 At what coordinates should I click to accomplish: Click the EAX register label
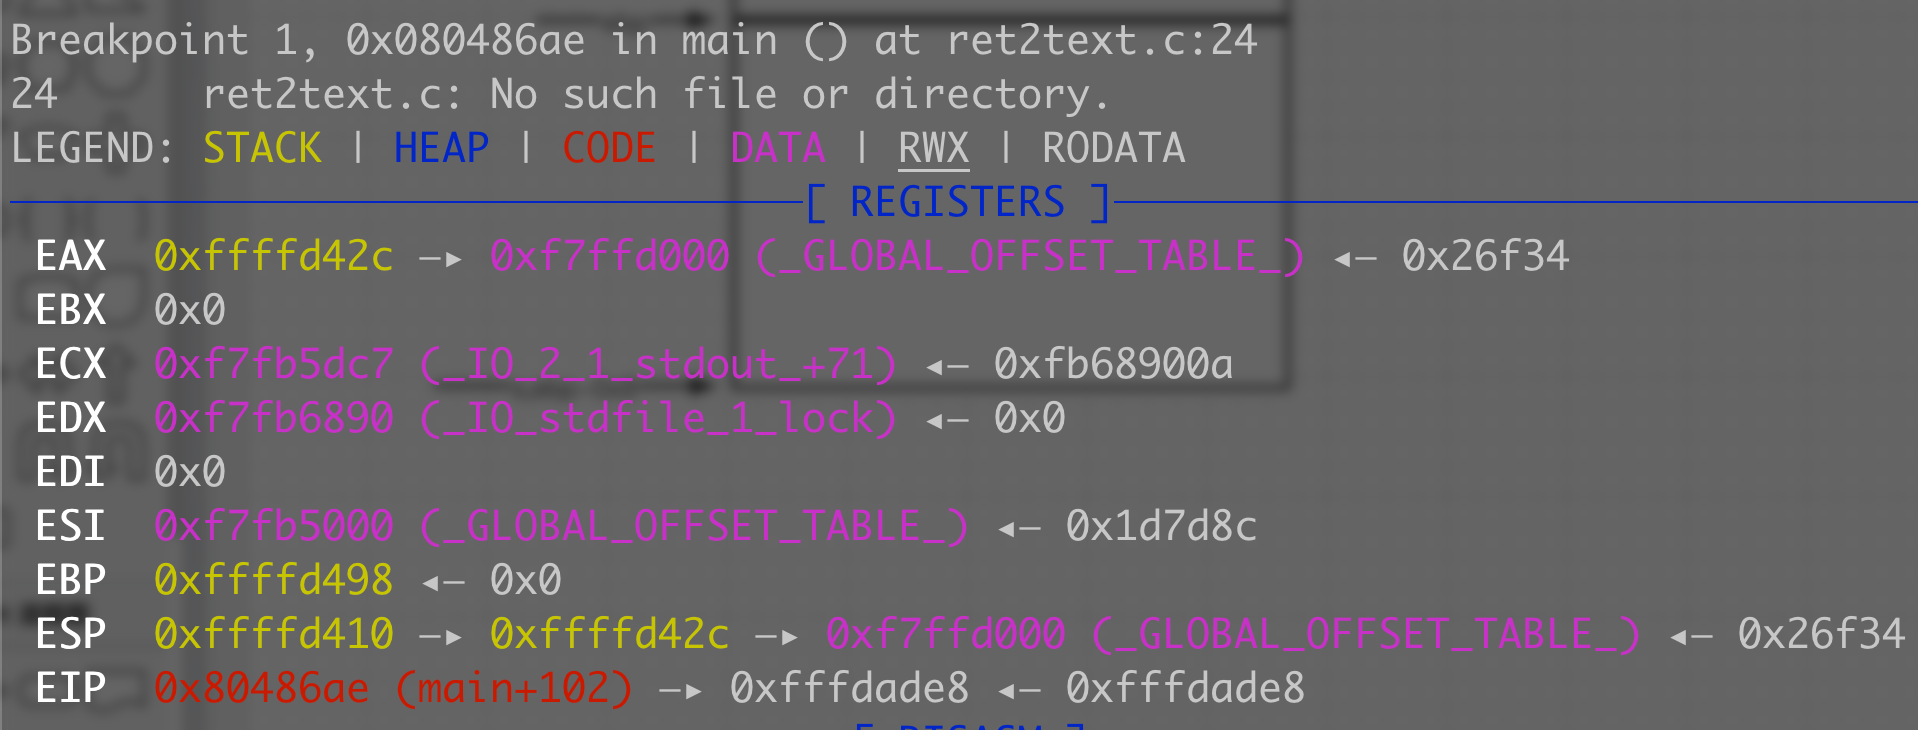tap(70, 256)
